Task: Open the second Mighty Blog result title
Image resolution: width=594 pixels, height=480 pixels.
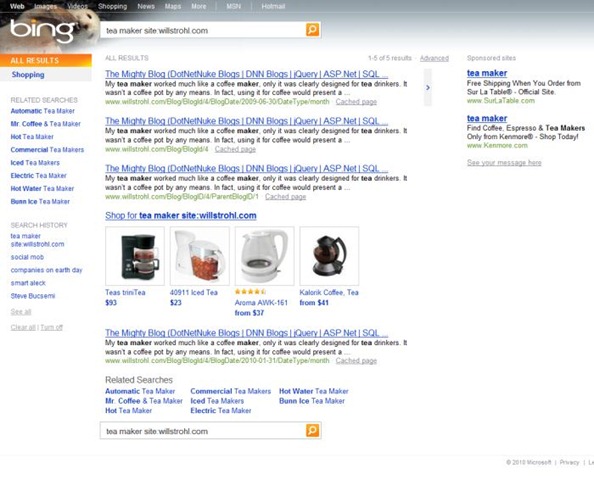Action: (247, 121)
